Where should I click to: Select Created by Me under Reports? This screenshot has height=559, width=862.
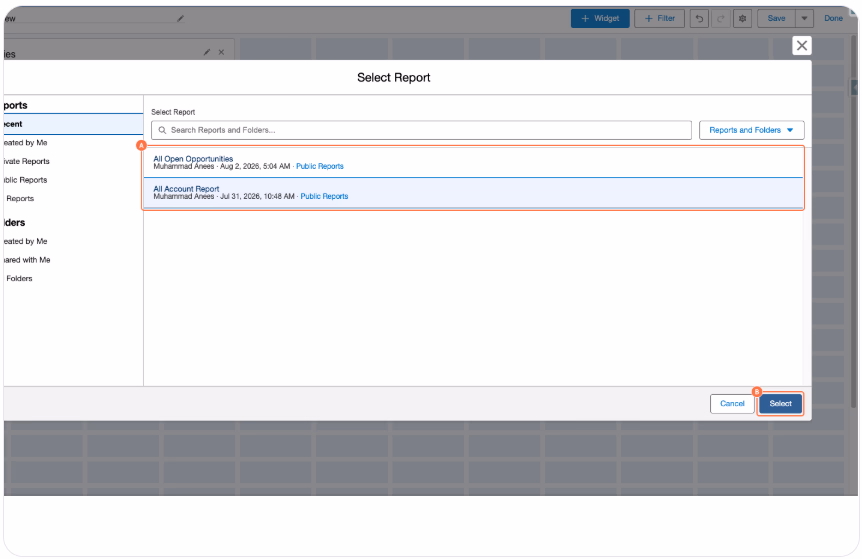[x=25, y=143]
